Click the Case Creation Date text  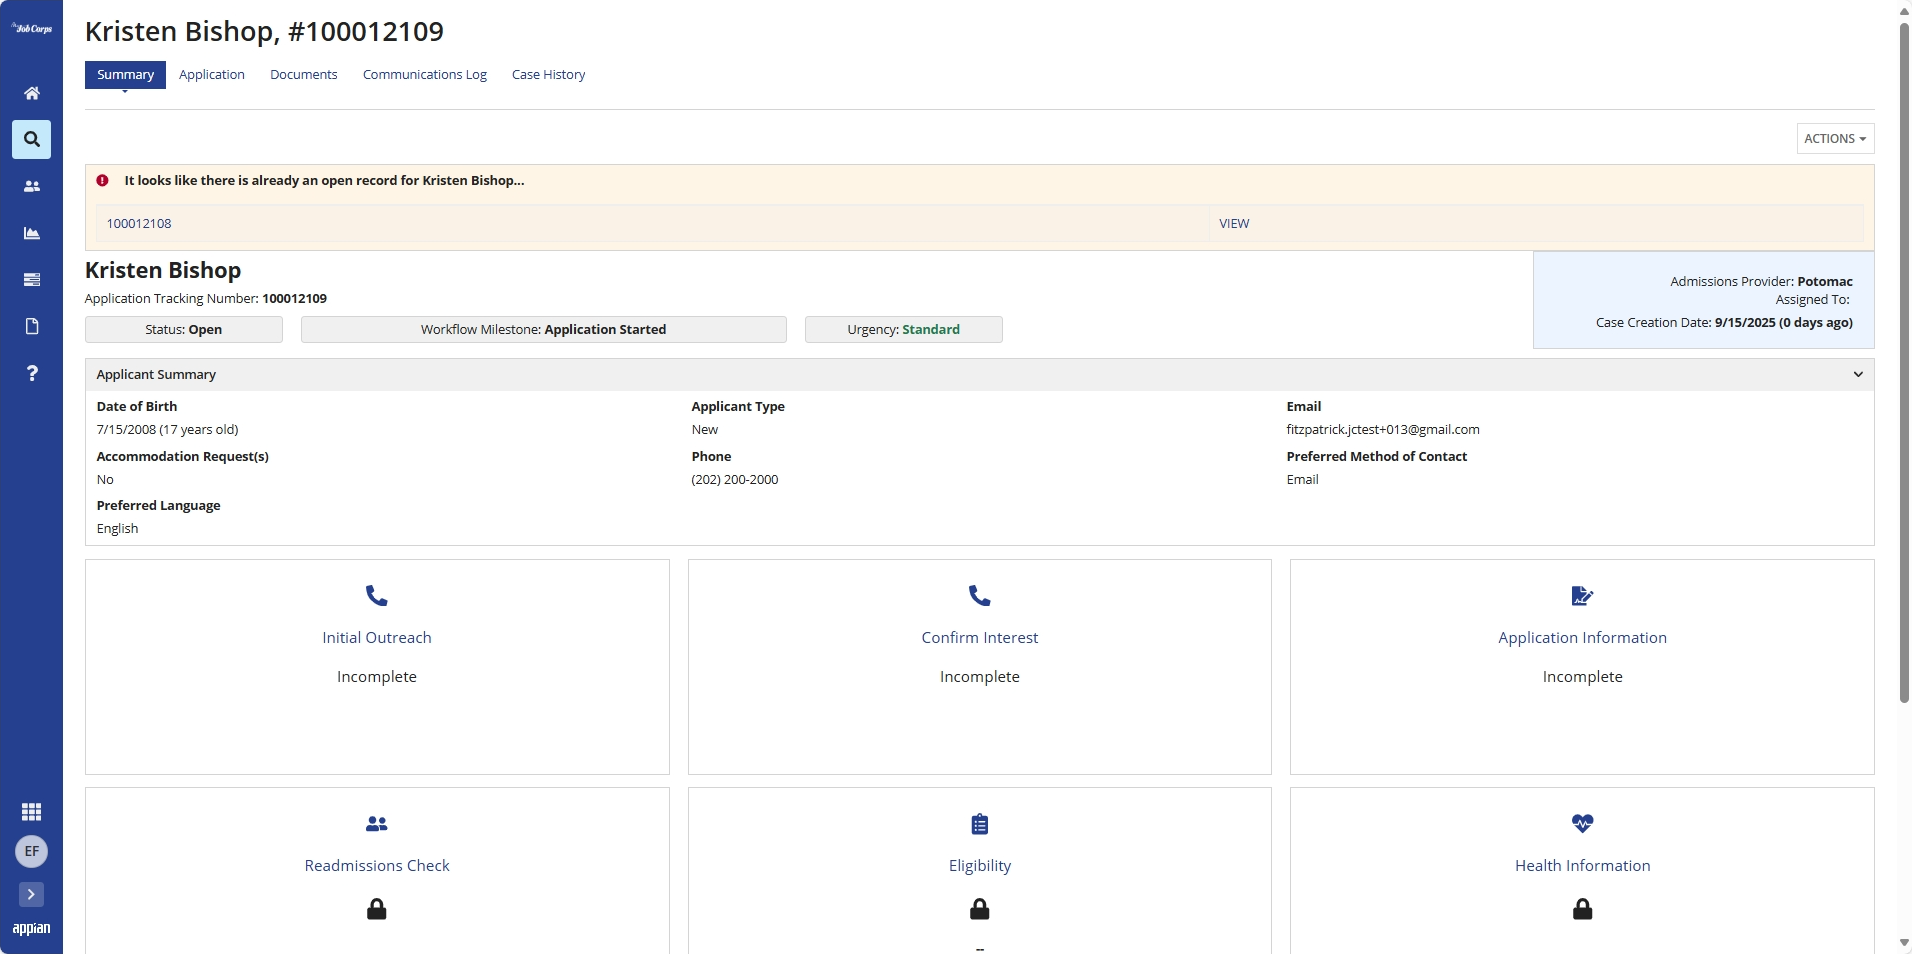(x=1724, y=323)
